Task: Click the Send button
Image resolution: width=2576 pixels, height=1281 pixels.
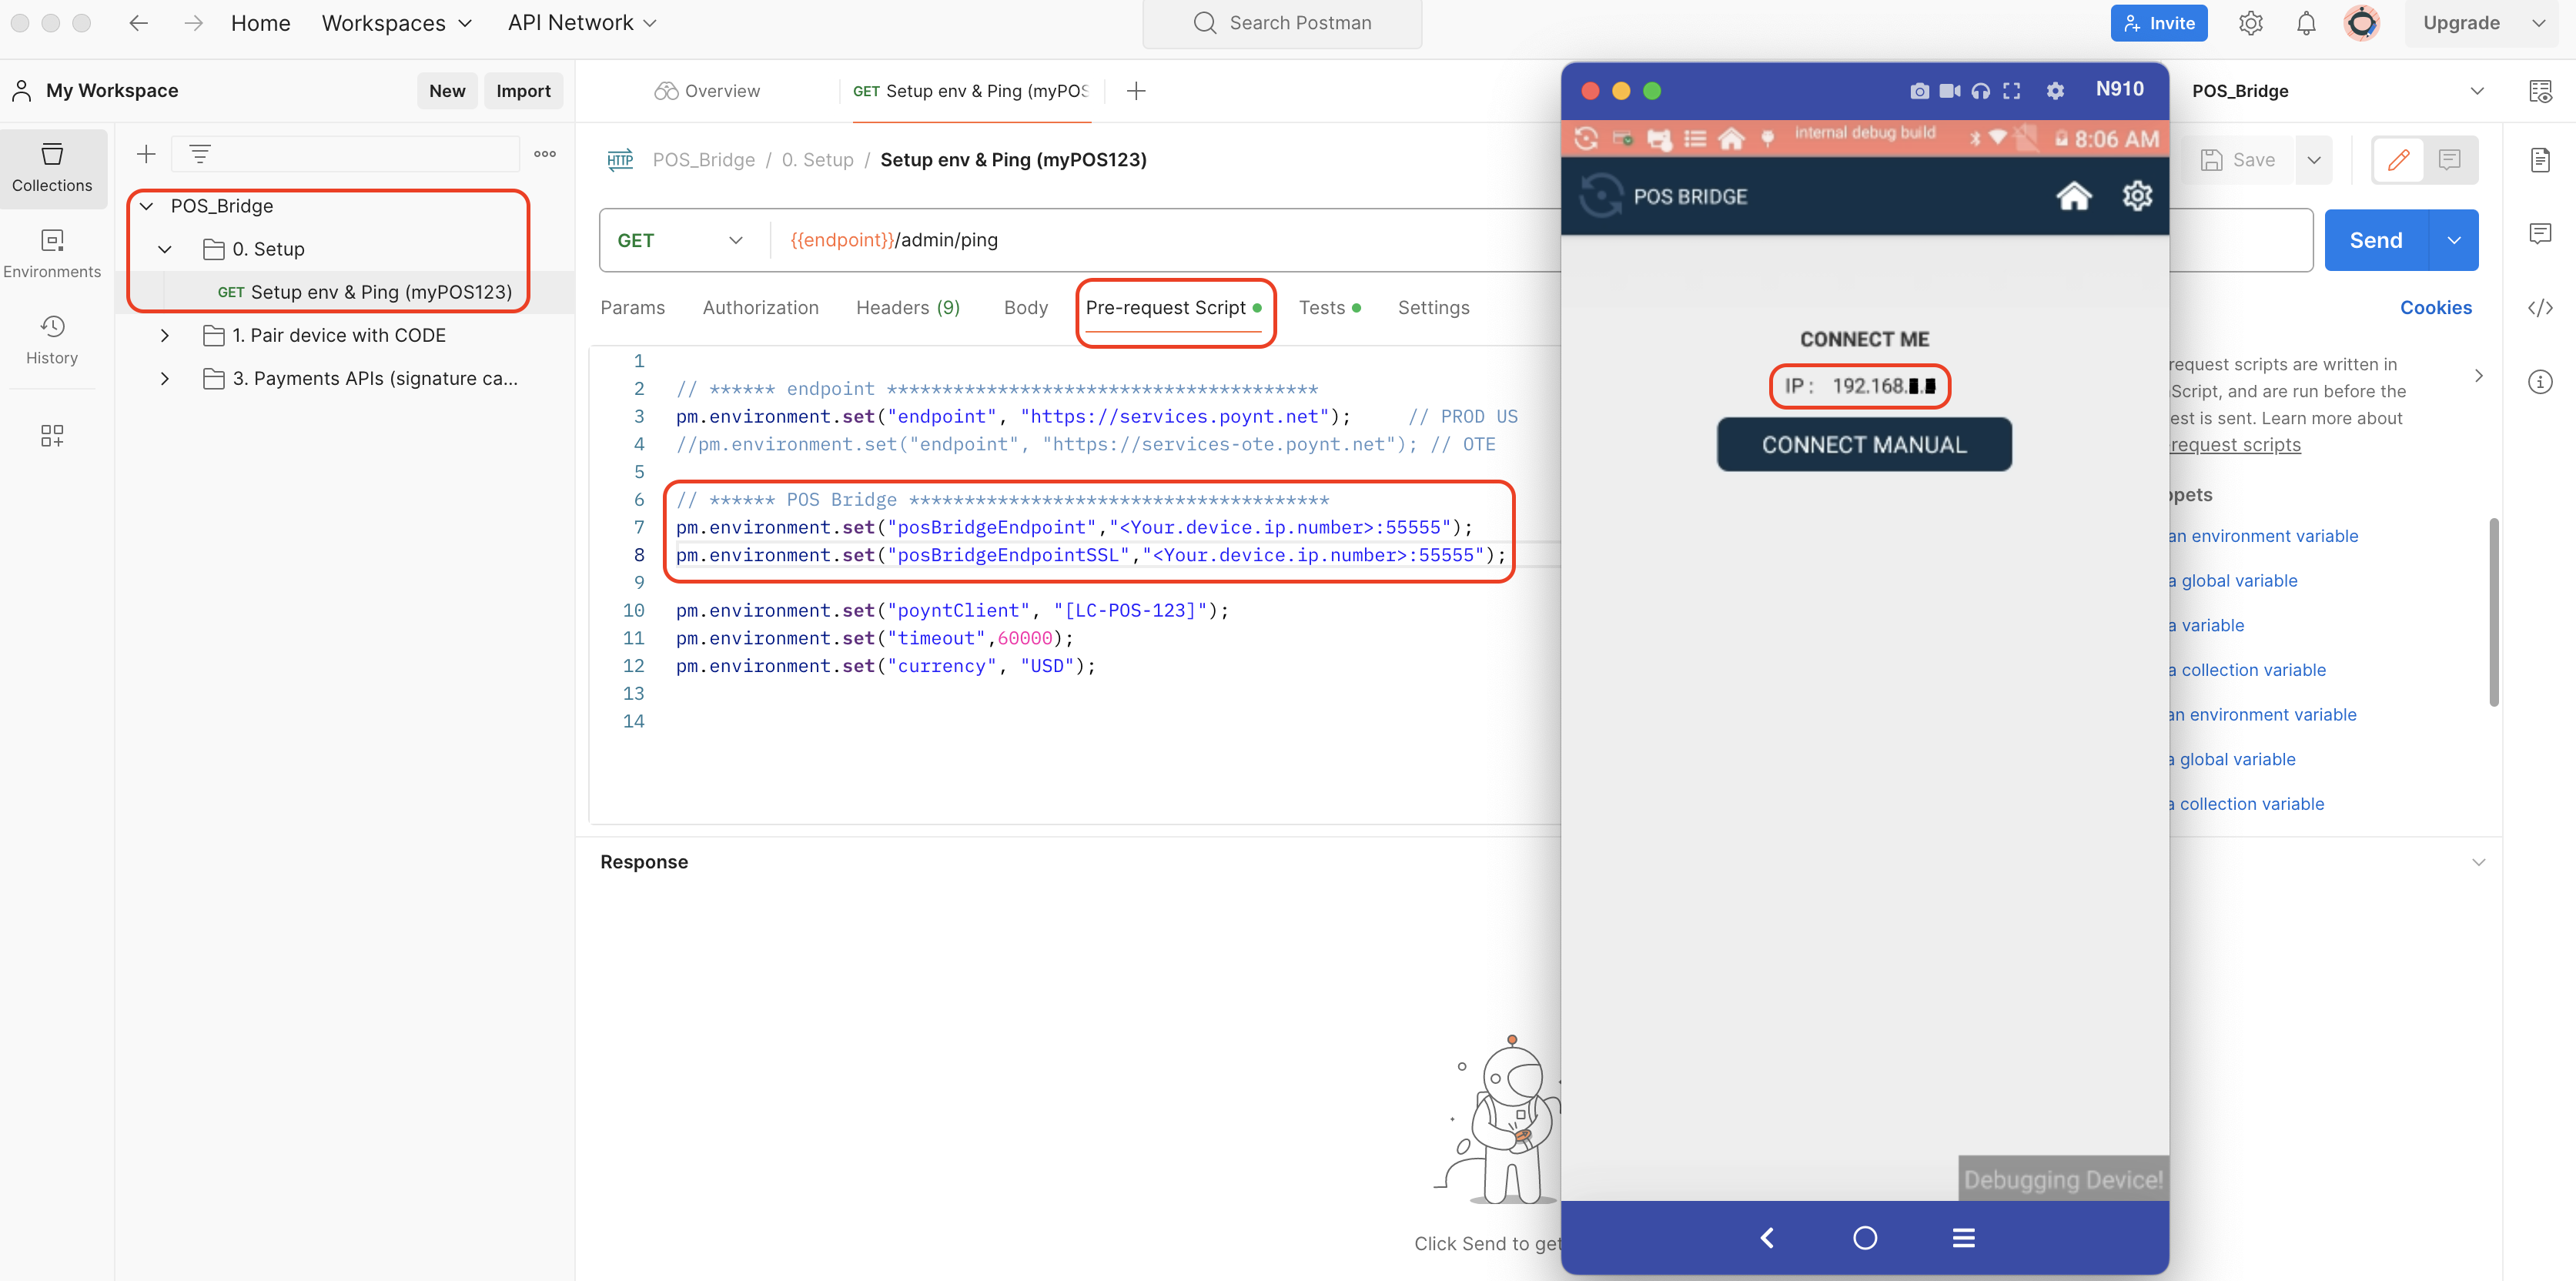Action: click(x=2376, y=240)
